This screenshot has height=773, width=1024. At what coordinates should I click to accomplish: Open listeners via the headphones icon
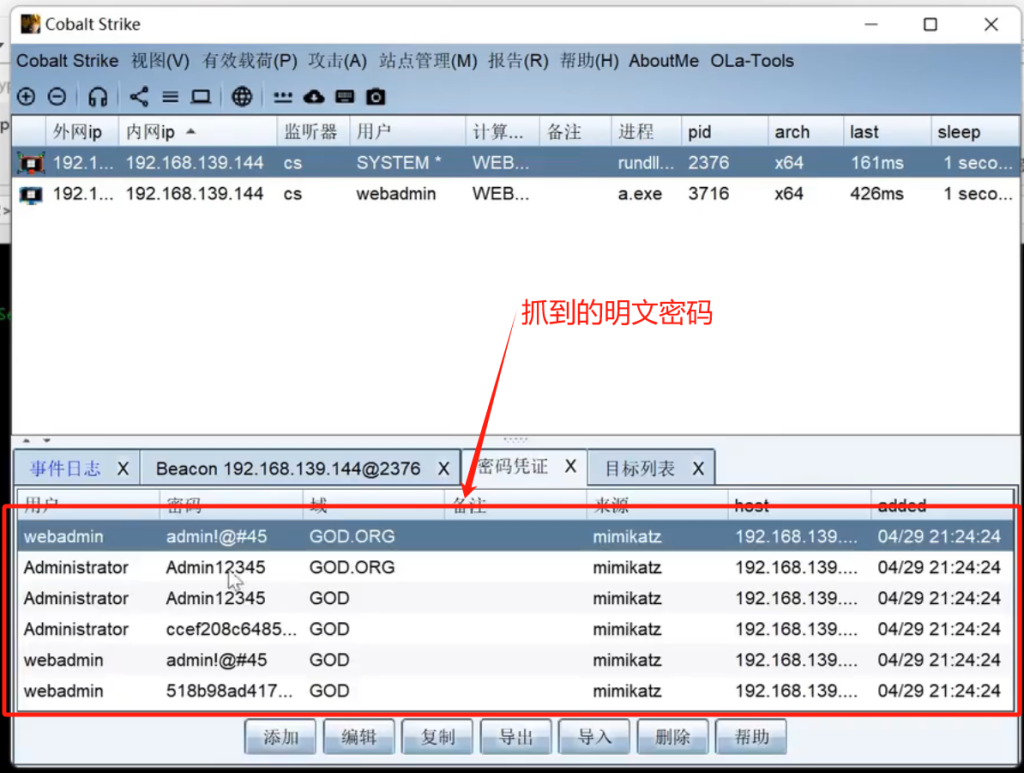coord(97,97)
